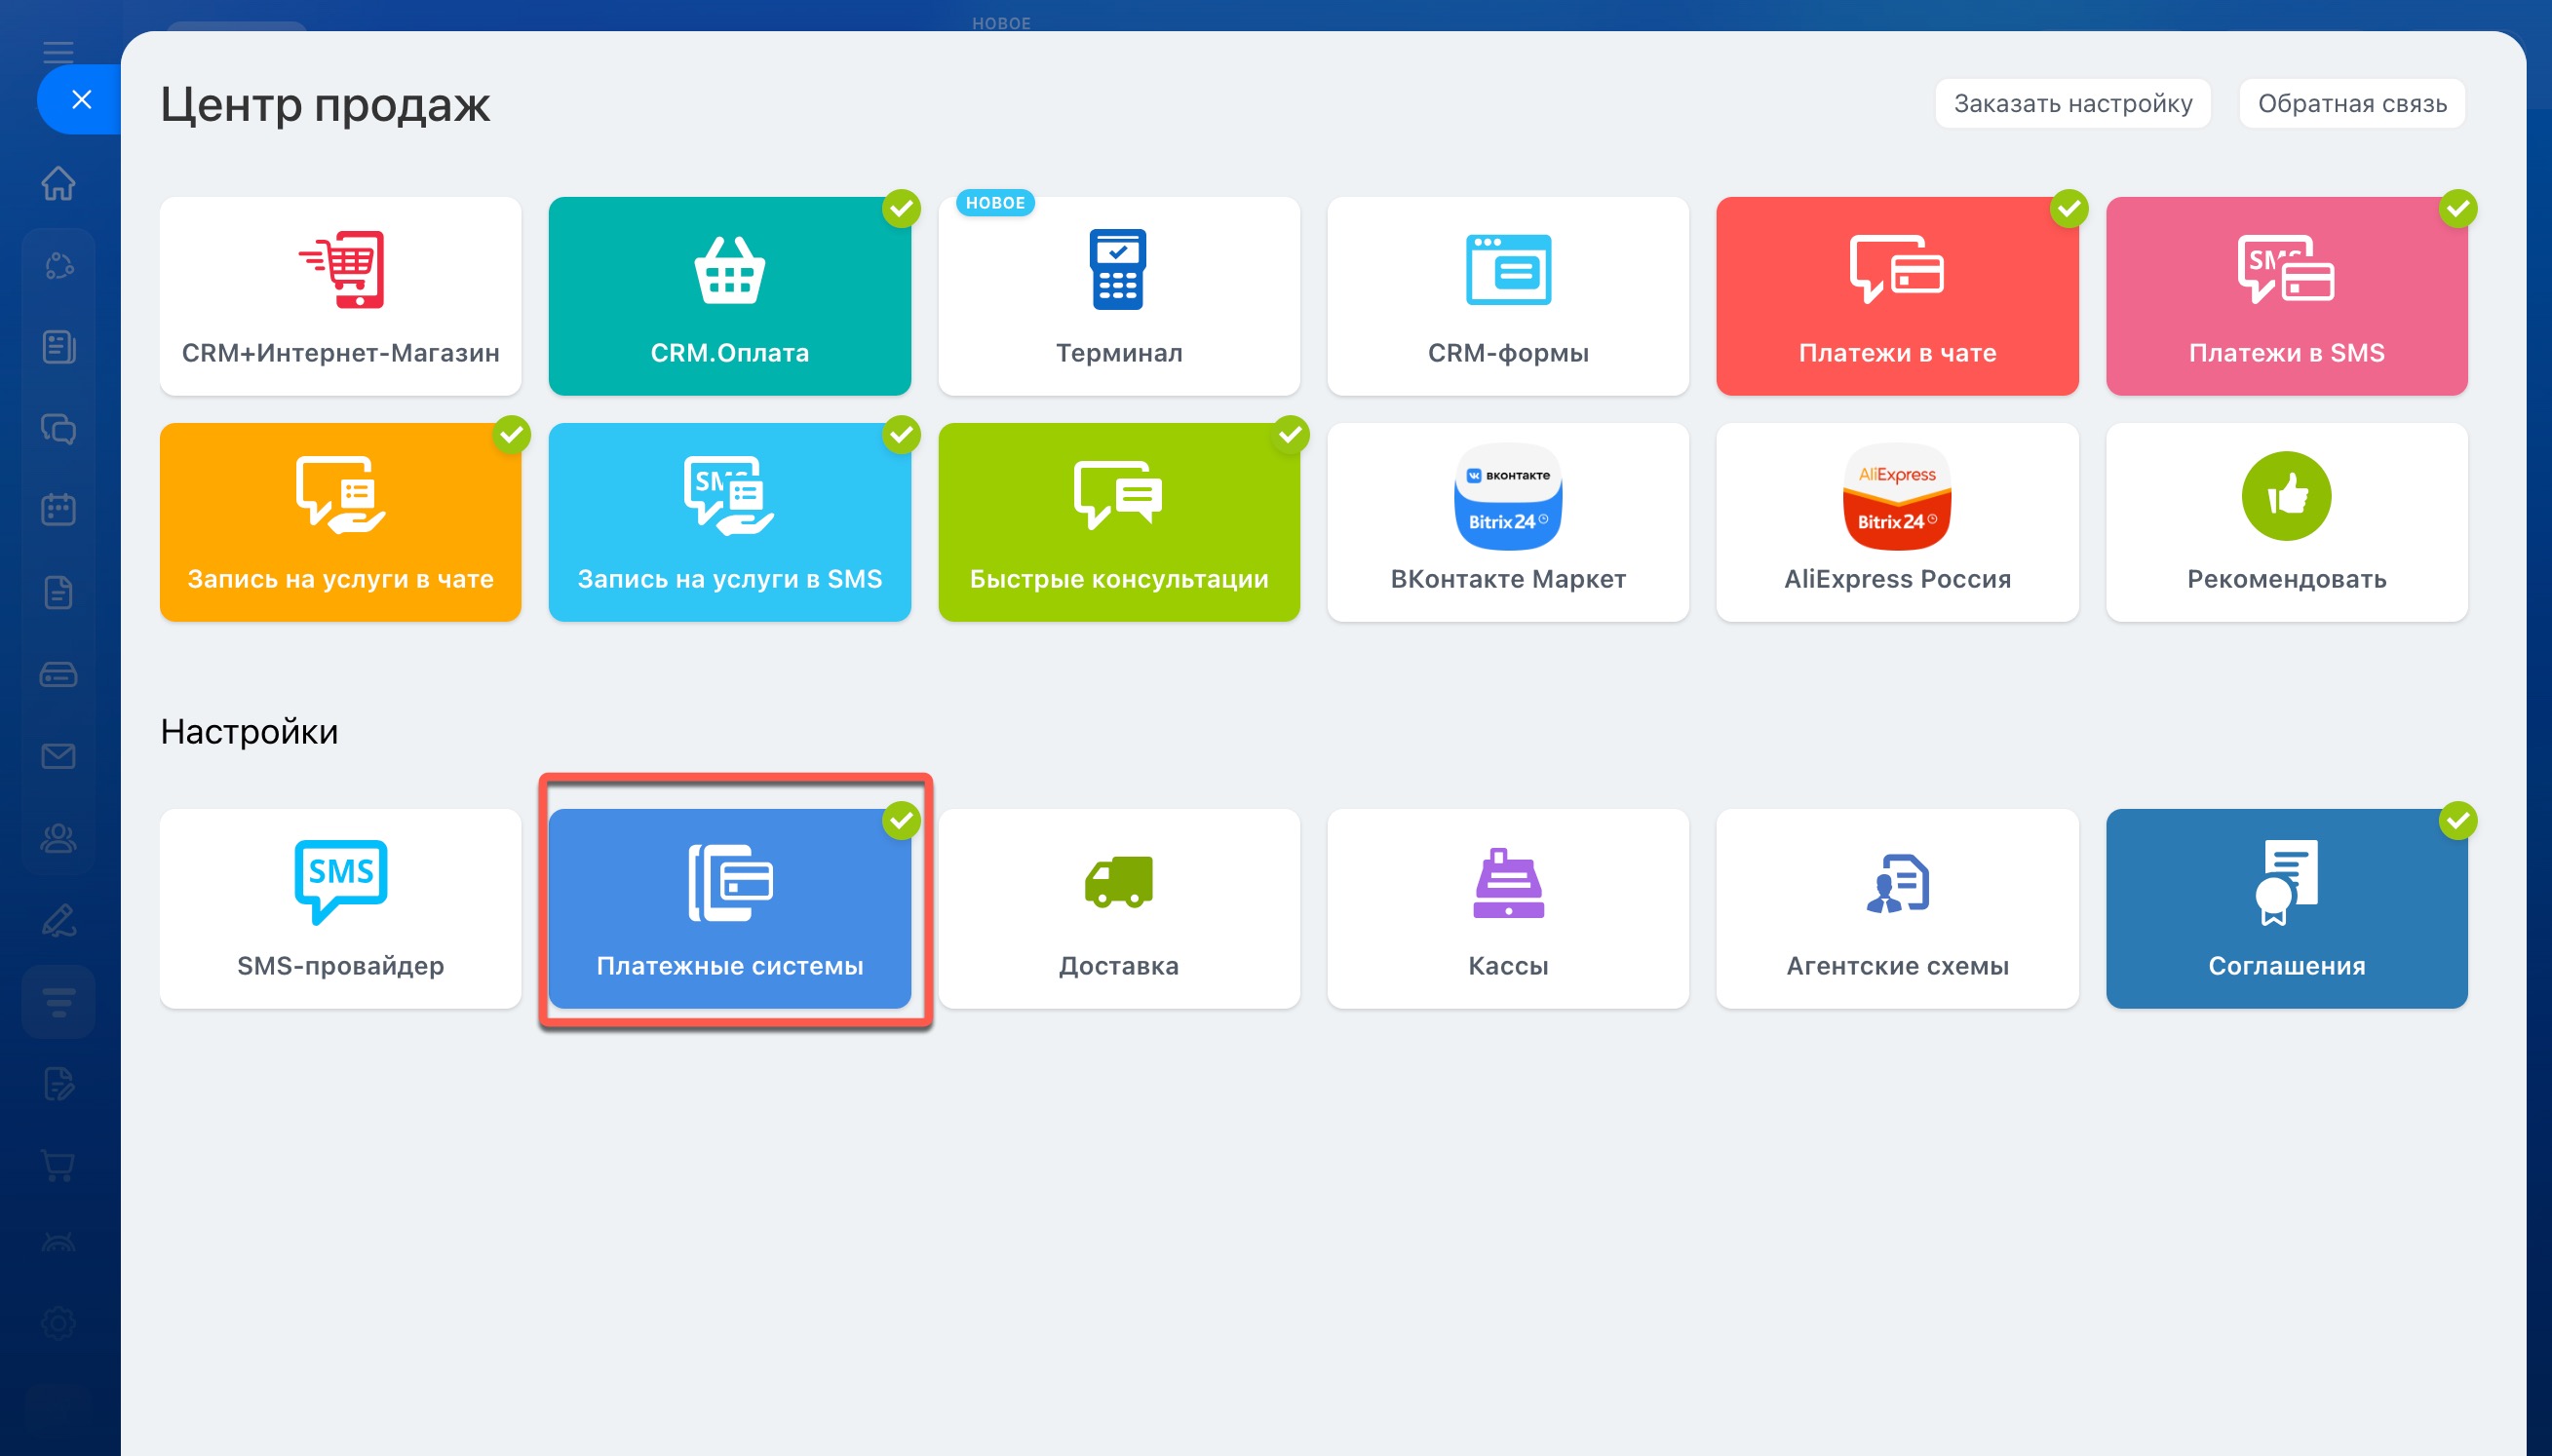Open the Соглашения tile
This screenshot has height=1456, width=2552.
coord(2286,908)
